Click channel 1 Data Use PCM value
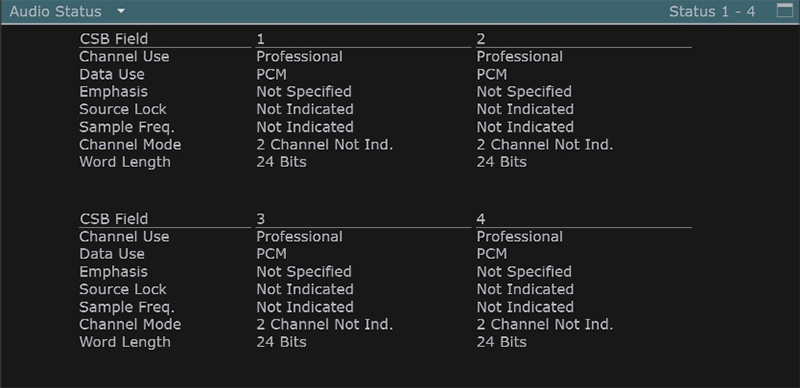This screenshot has height=388, width=800. coord(271,75)
